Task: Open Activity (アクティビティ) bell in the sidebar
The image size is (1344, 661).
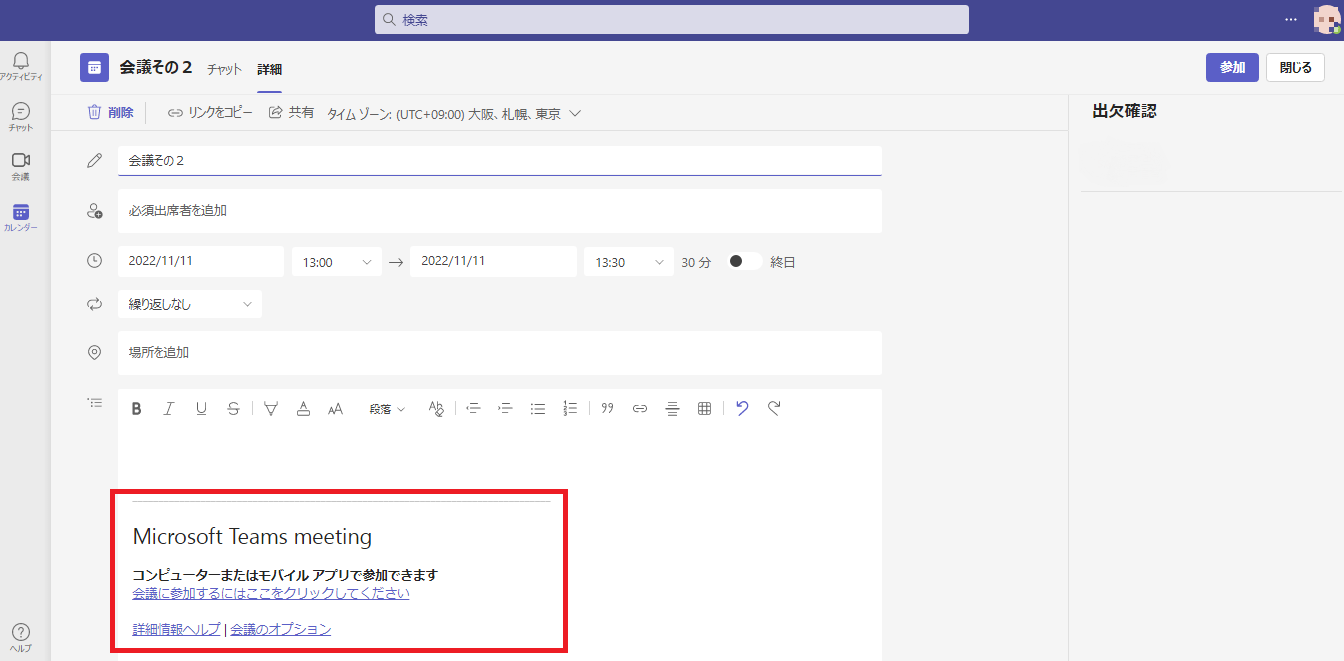Action: (x=21, y=66)
